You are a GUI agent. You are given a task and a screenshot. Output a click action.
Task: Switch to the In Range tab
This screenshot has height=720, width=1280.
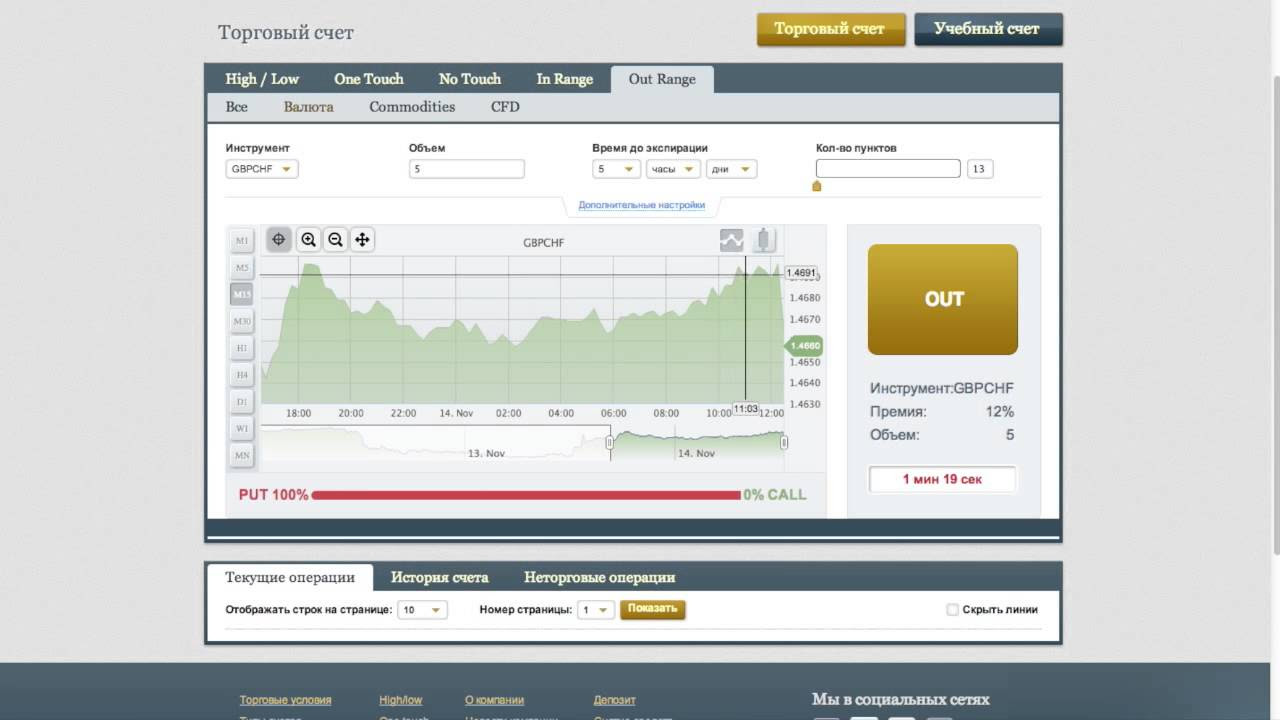tap(564, 79)
